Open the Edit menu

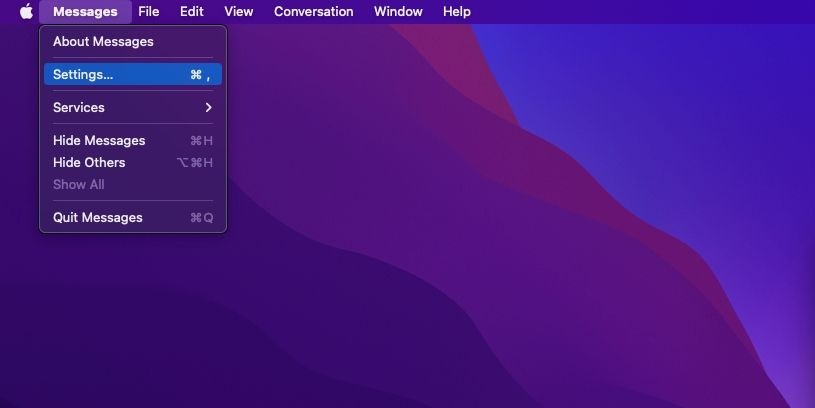(192, 11)
